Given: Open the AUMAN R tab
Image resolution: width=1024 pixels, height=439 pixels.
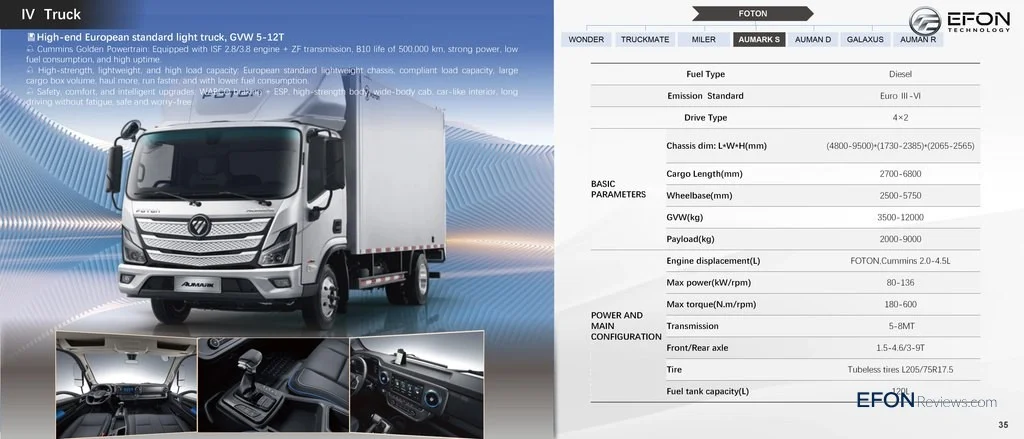Looking at the screenshot, I should [x=918, y=39].
